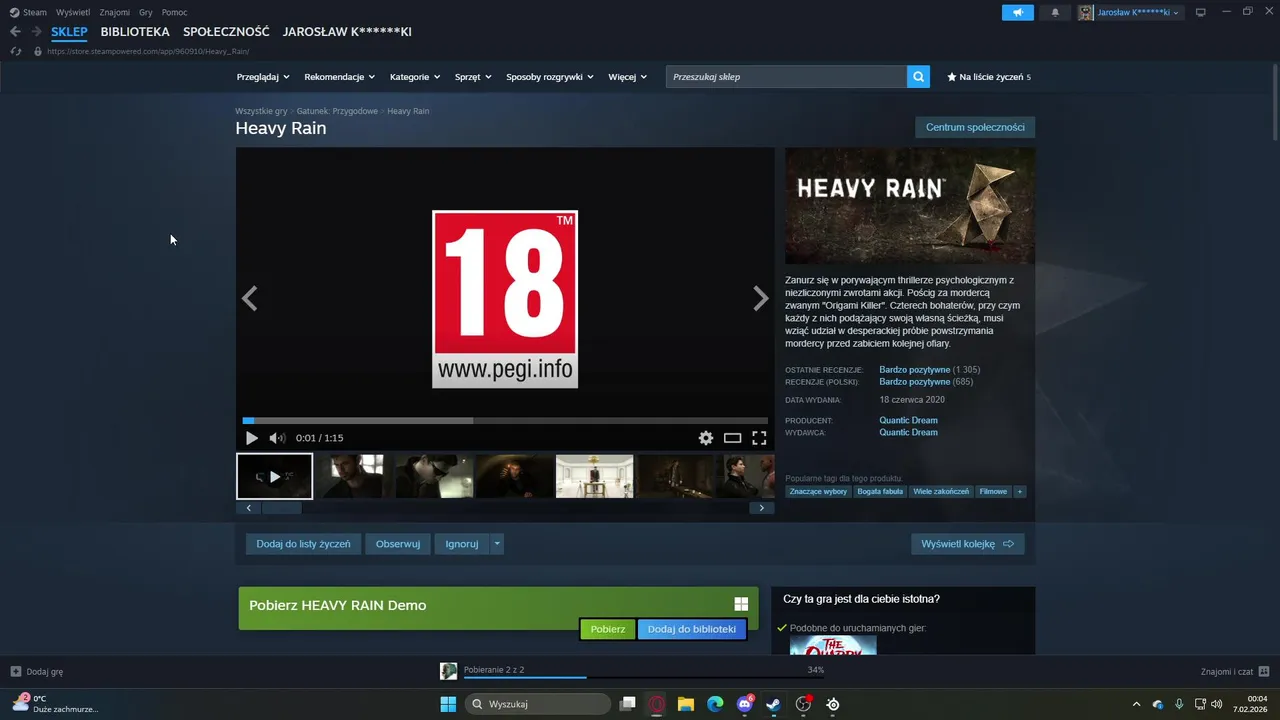Click plus icon to add tag
This screenshot has height=720, width=1280.
[1020, 491]
